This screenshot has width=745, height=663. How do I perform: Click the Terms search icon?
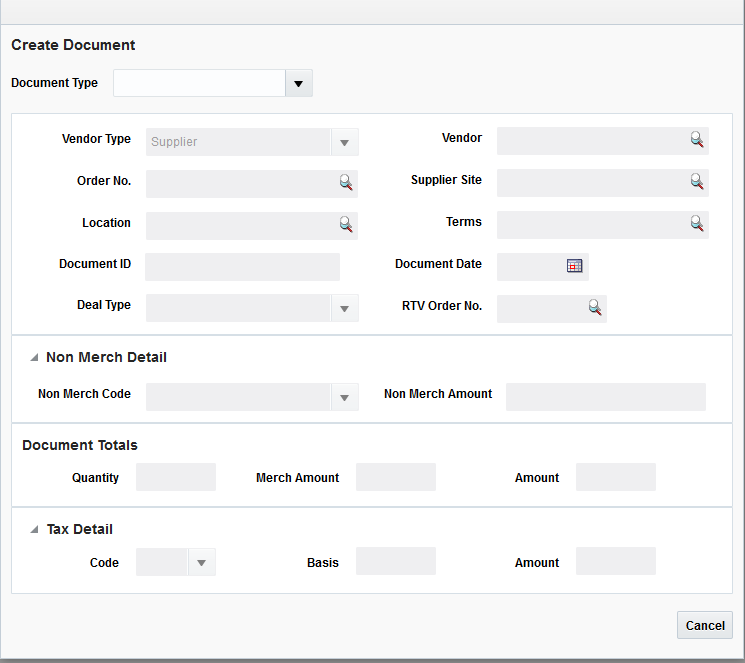pyautogui.click(x=697, y=224)
